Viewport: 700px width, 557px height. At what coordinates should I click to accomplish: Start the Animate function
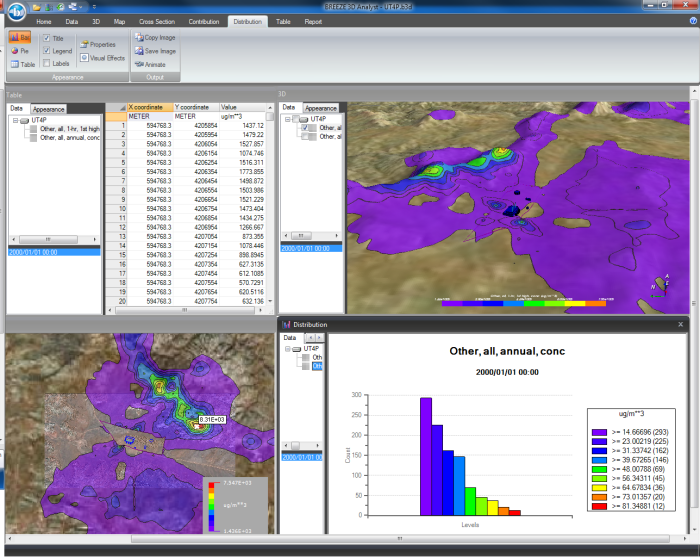click(152, 63)
